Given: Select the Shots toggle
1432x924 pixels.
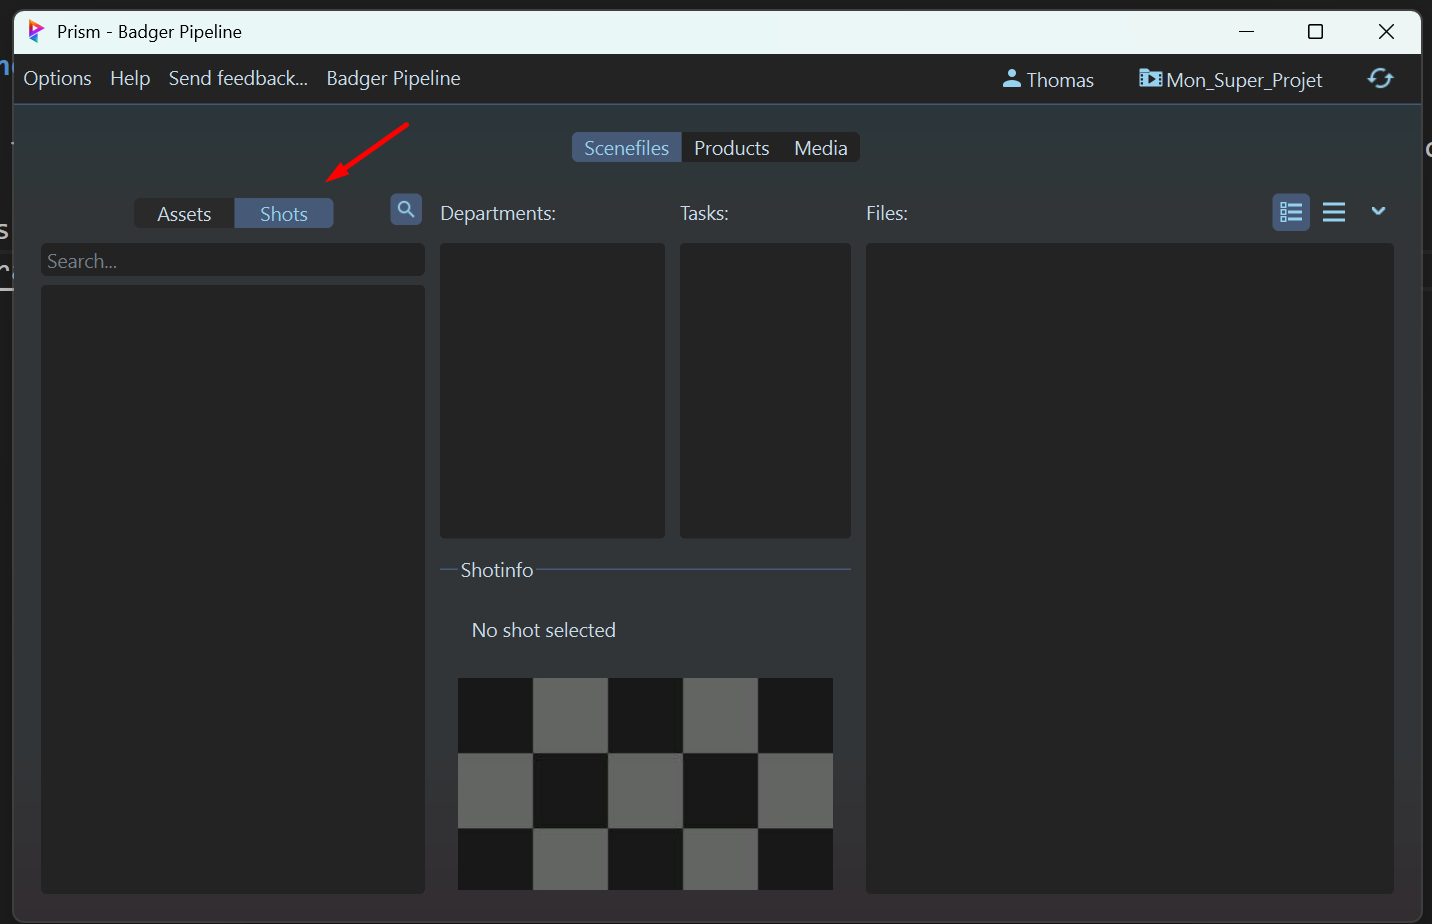Looking at the screenshot, I should 284,214.
